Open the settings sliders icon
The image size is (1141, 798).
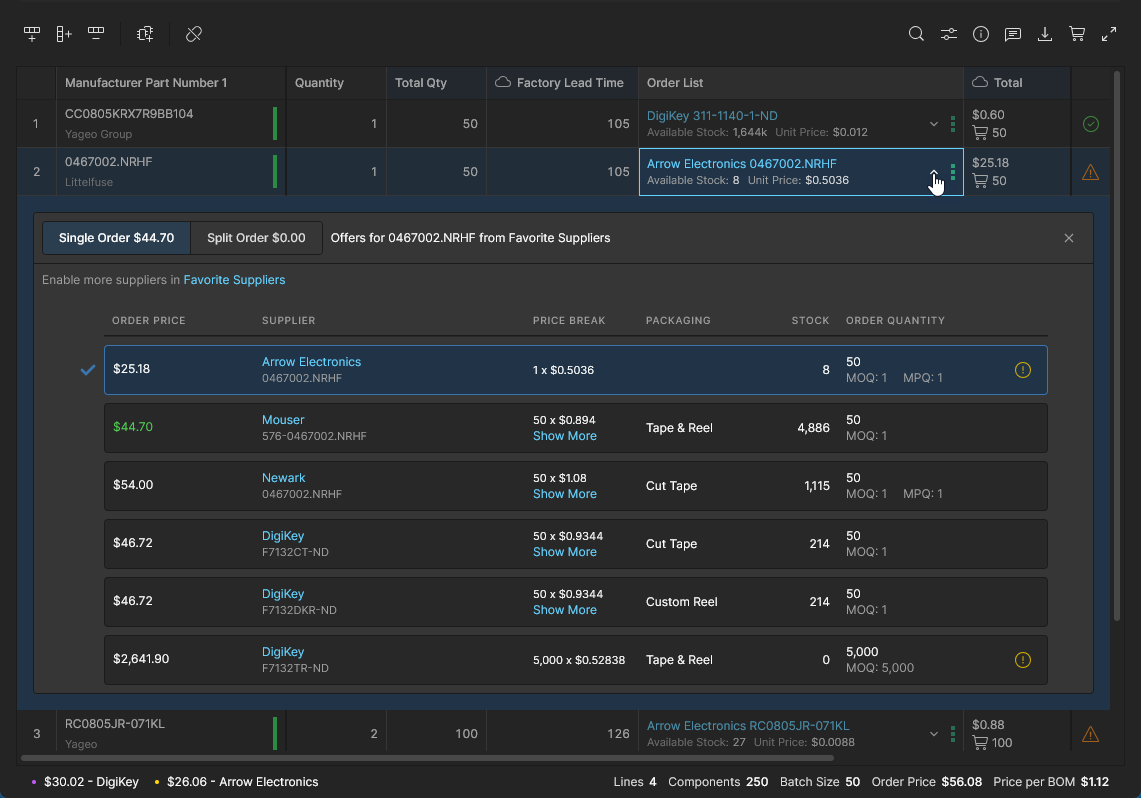coord(948,34)
